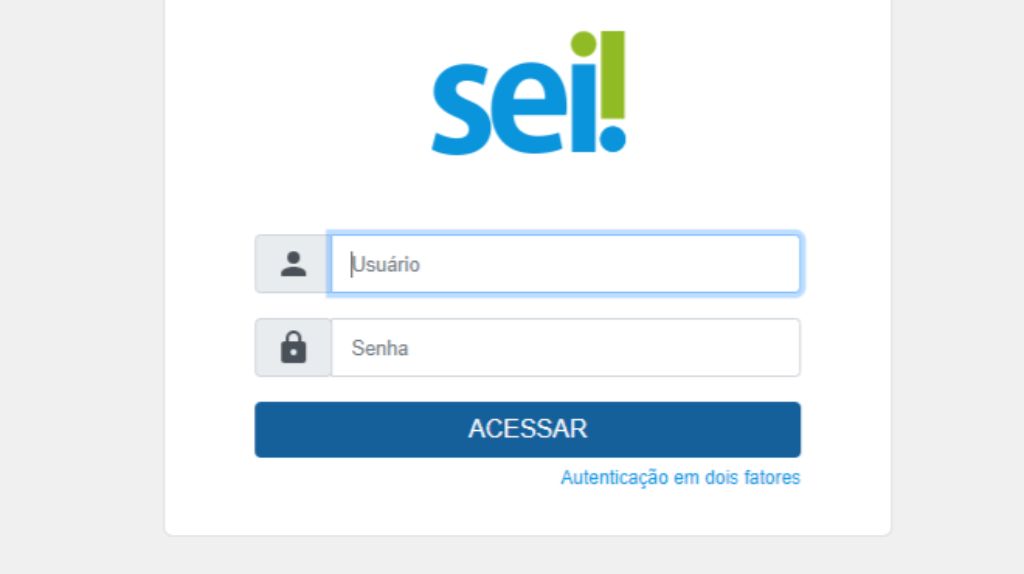The width and height of the screenshot is (1024, 574).
Task: Click the SEI logo image
Action: (x=528, y=93)
